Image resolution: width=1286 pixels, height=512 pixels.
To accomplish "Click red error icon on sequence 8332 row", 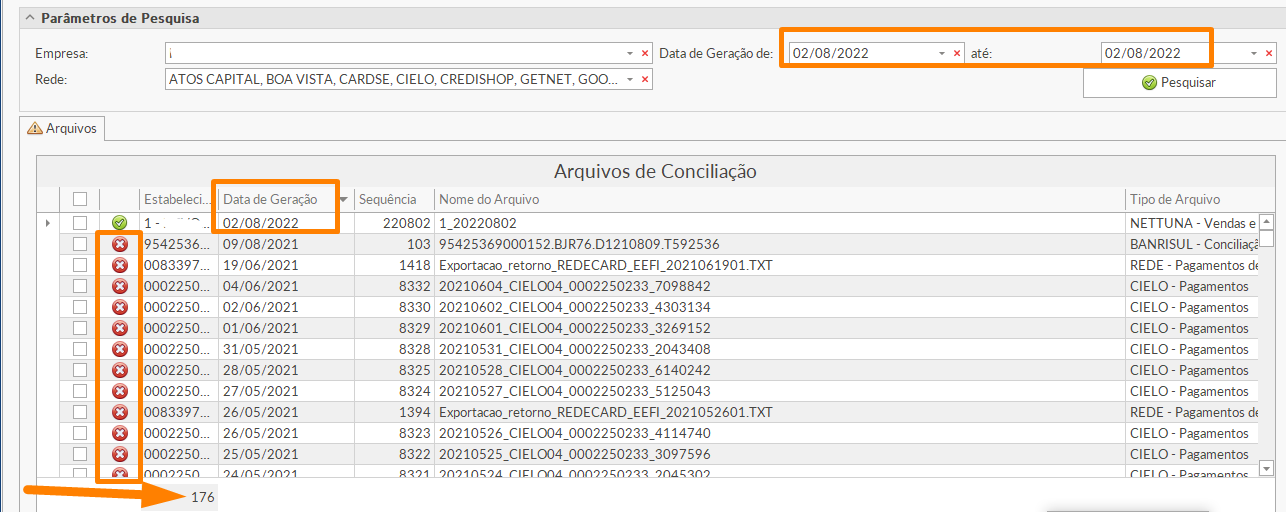I will click(x=120, y=286).
